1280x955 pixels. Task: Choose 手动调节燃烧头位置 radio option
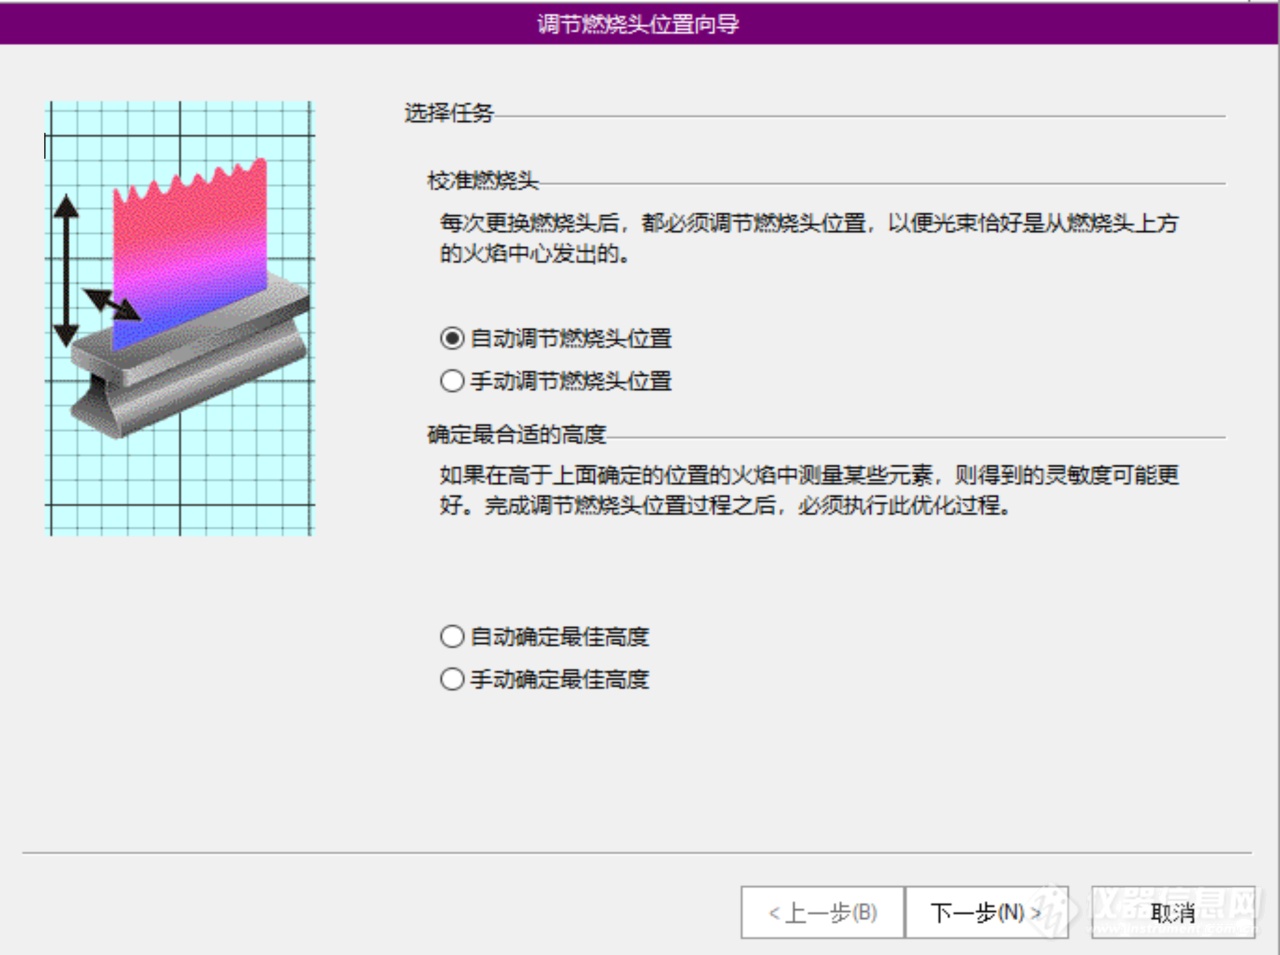point(452,381)
